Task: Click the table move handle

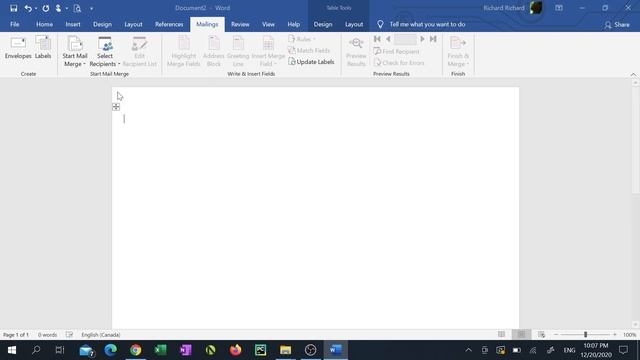Action: click(116, 107)
